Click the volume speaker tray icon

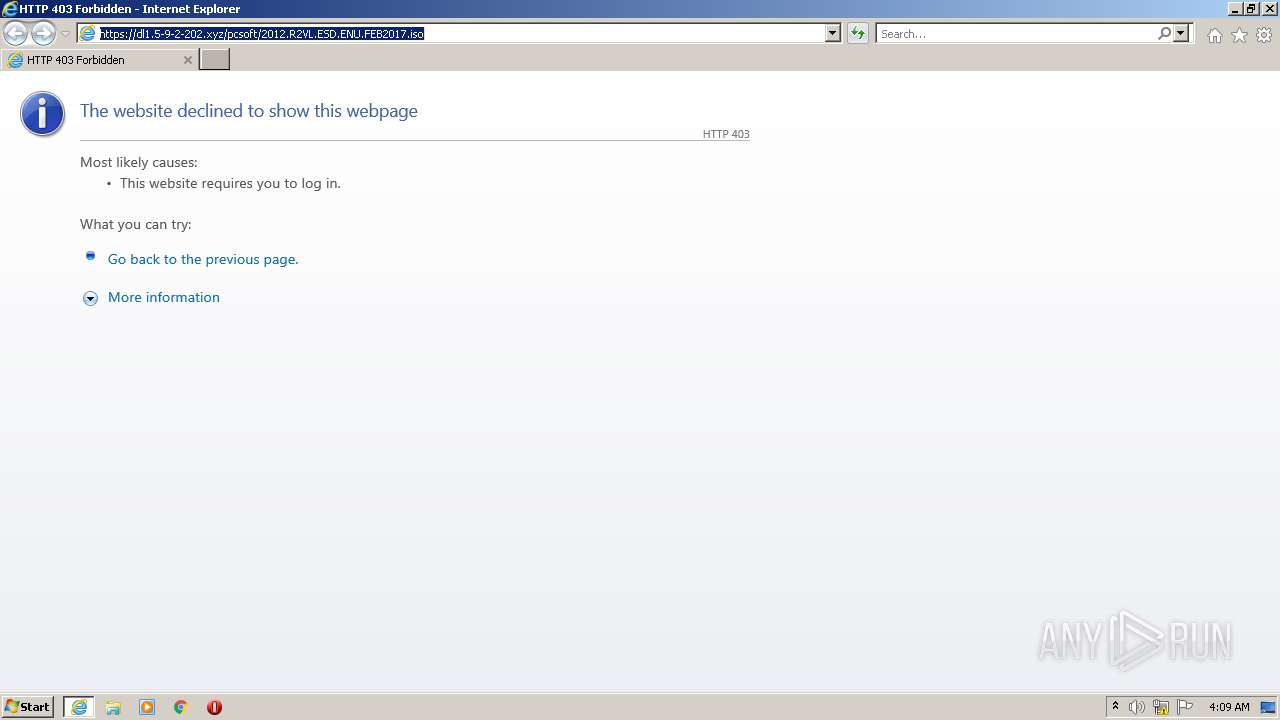(x=1137, y=707)
